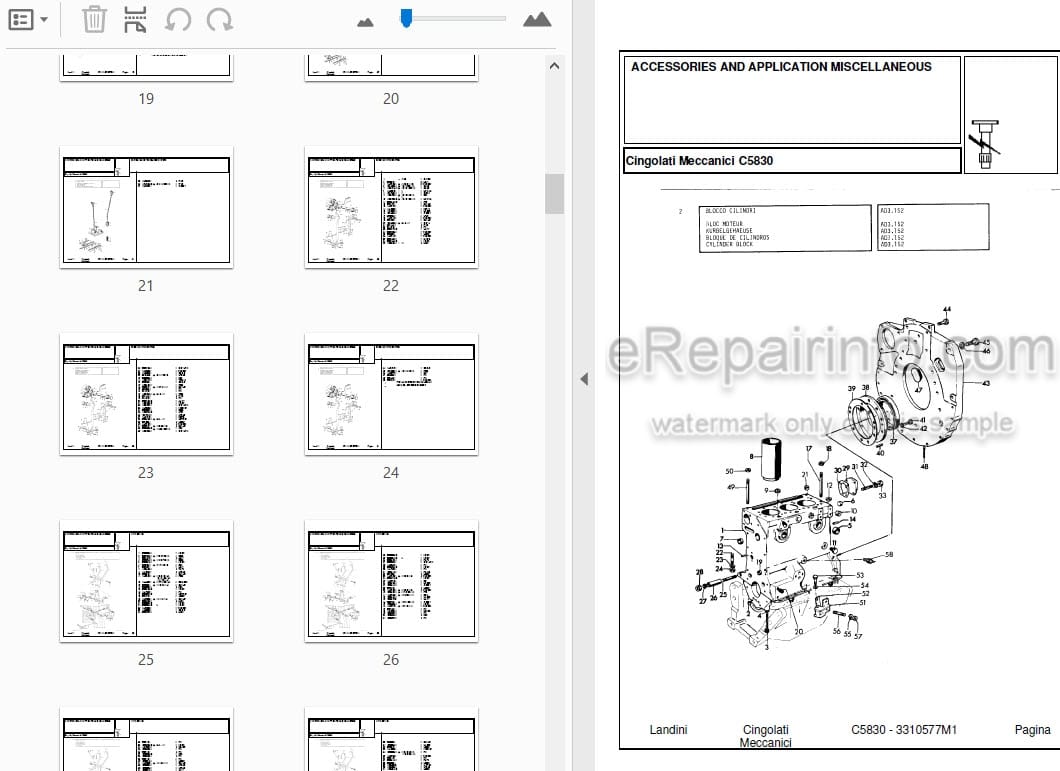
Task: Select the partially visible page 19 thumbnail
Action: click(146, 67)
